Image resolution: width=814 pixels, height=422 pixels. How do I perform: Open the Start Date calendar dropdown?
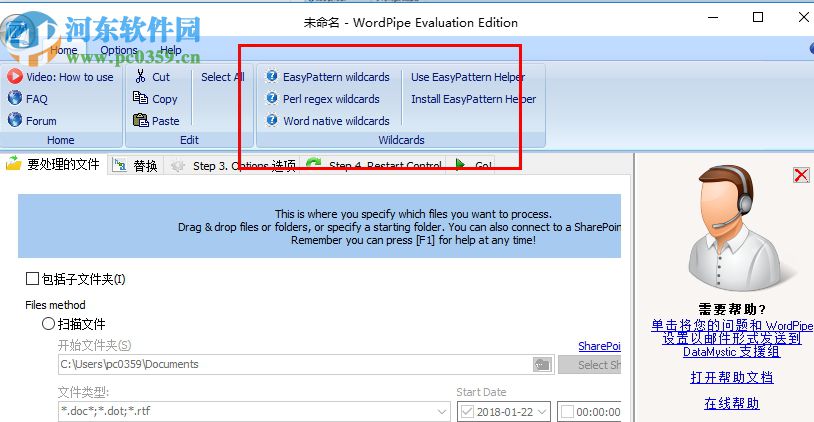pos(542,412)
